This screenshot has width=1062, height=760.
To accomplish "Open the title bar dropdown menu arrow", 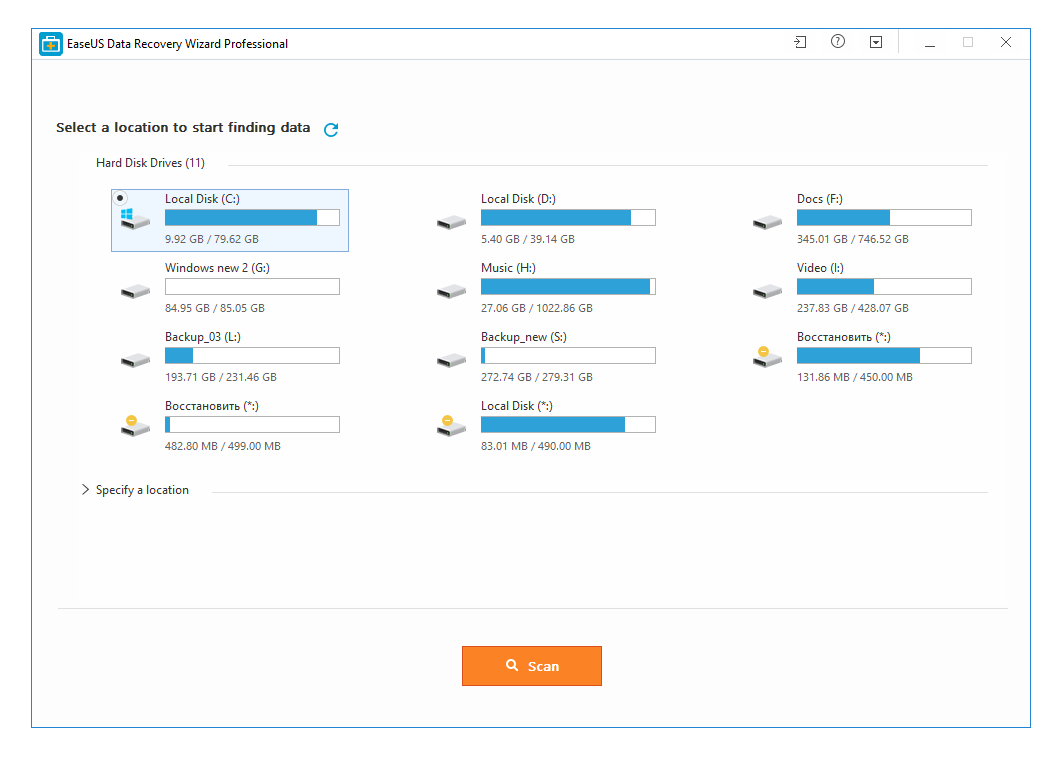I will (x=876, y=43).
